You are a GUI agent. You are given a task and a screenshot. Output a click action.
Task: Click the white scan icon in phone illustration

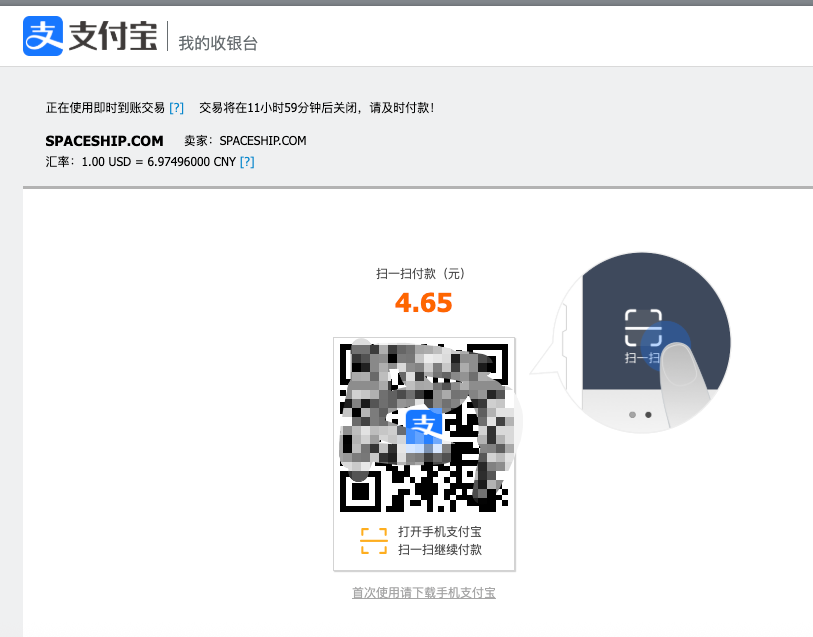643,327
